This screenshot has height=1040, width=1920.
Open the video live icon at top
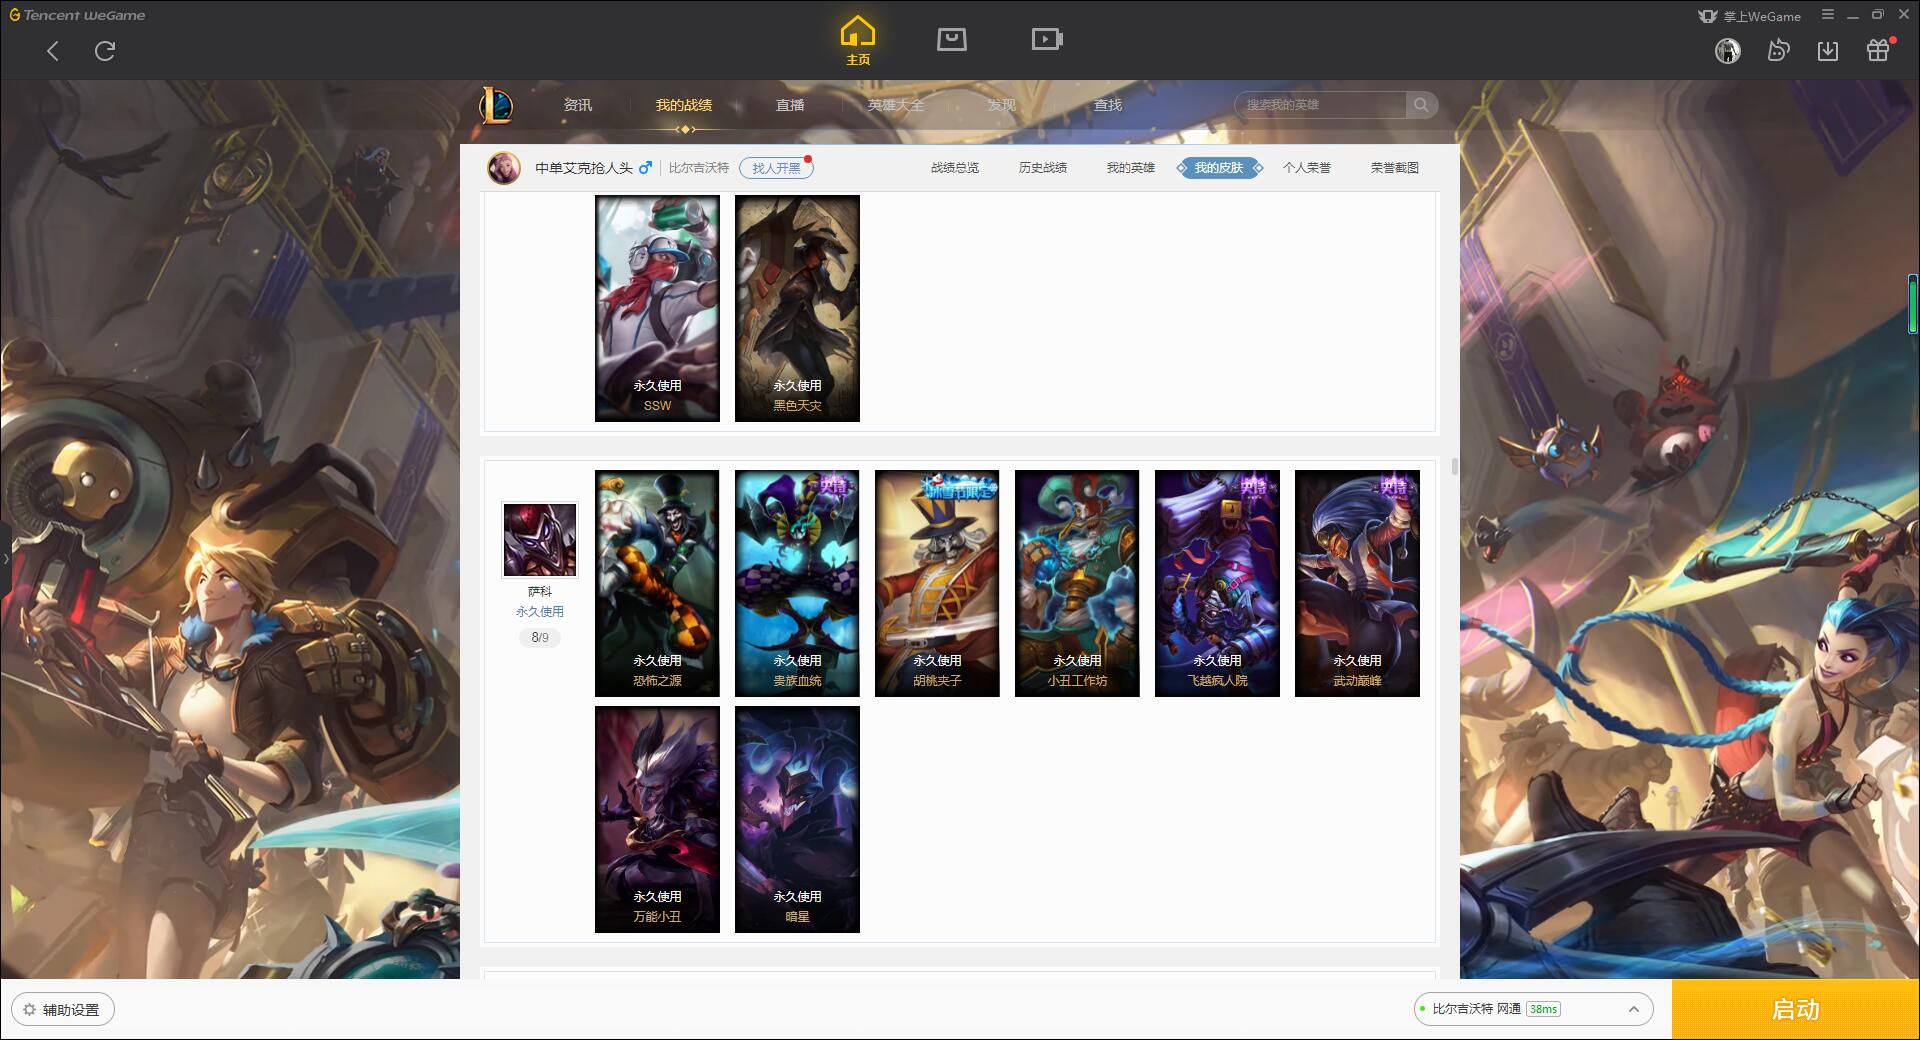point(1046,39)
